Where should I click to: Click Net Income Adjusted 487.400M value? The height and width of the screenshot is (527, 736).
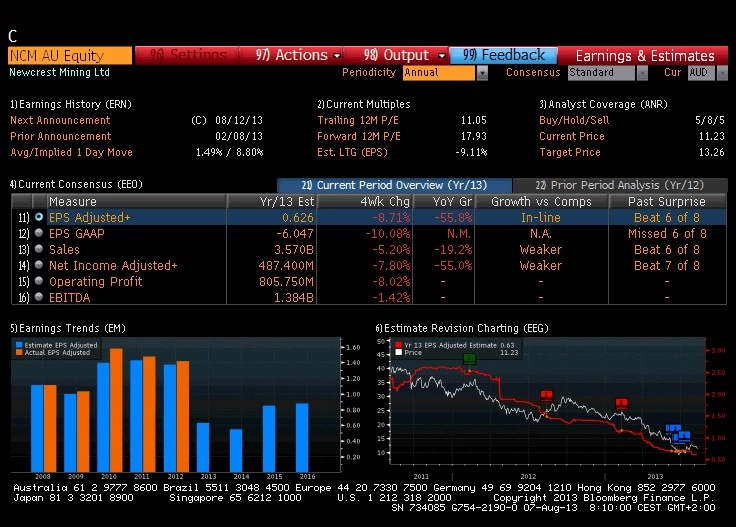(286, 266)
